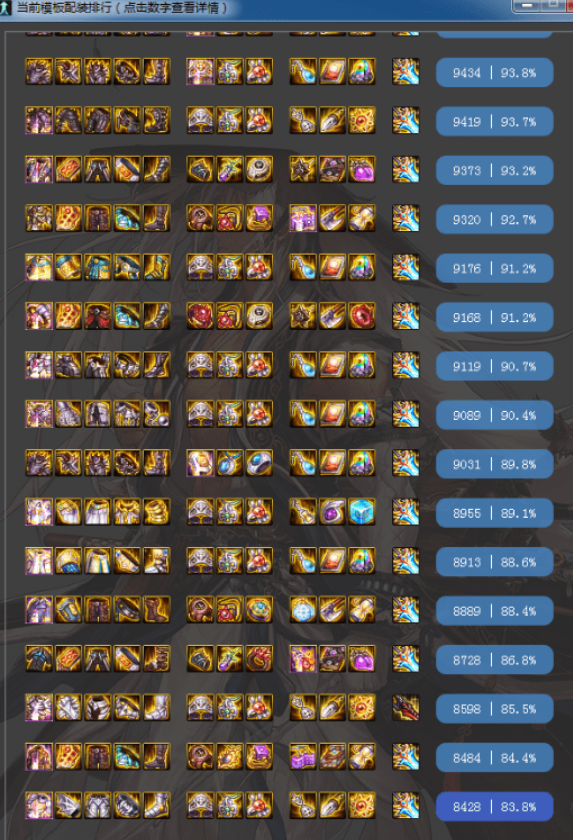Click the 8728 | 86.8% score button
Image resolution: width=573 pixels, height=840 pixels.
(x=494, y=660)
